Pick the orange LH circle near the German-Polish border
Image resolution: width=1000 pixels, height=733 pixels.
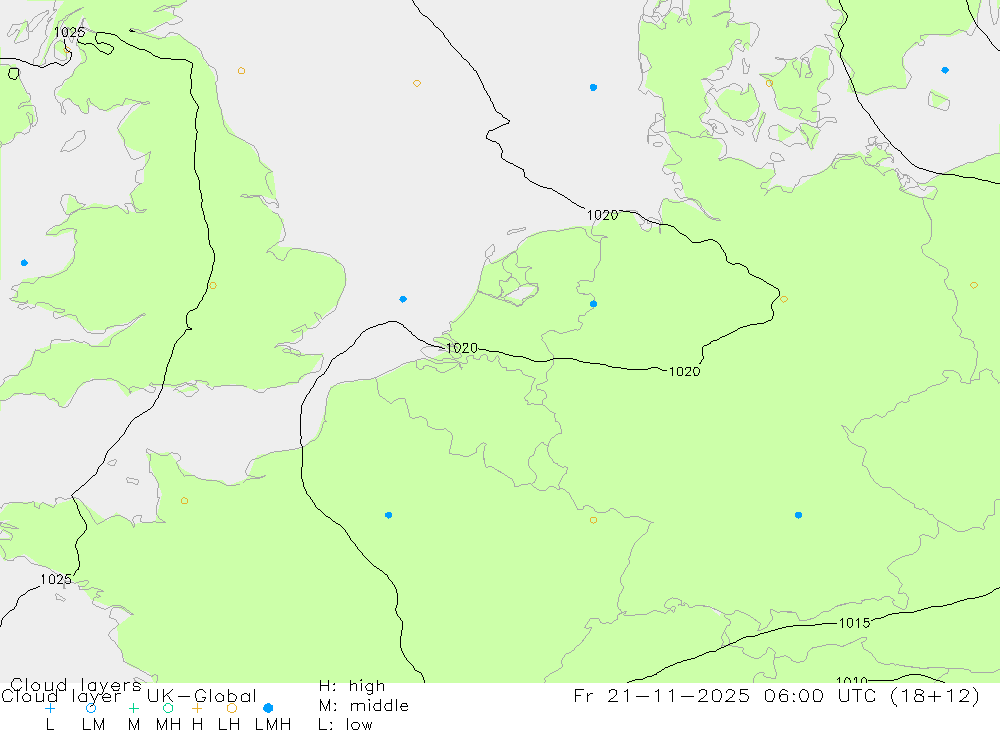click(x=974, y=285)
